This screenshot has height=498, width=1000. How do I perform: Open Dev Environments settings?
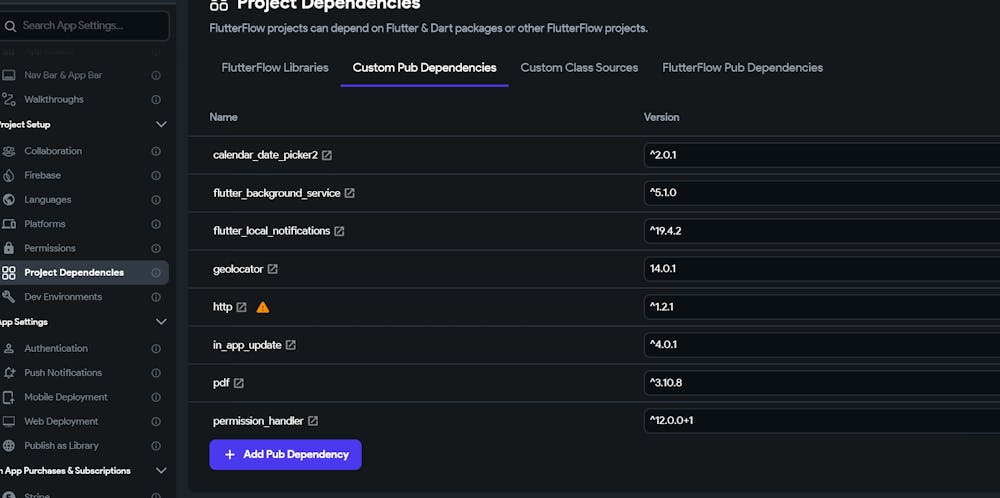63,297
